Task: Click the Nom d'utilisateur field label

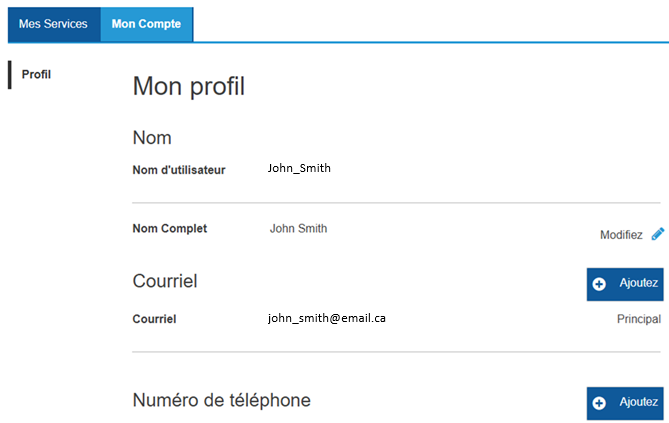Action: (179, 170)
